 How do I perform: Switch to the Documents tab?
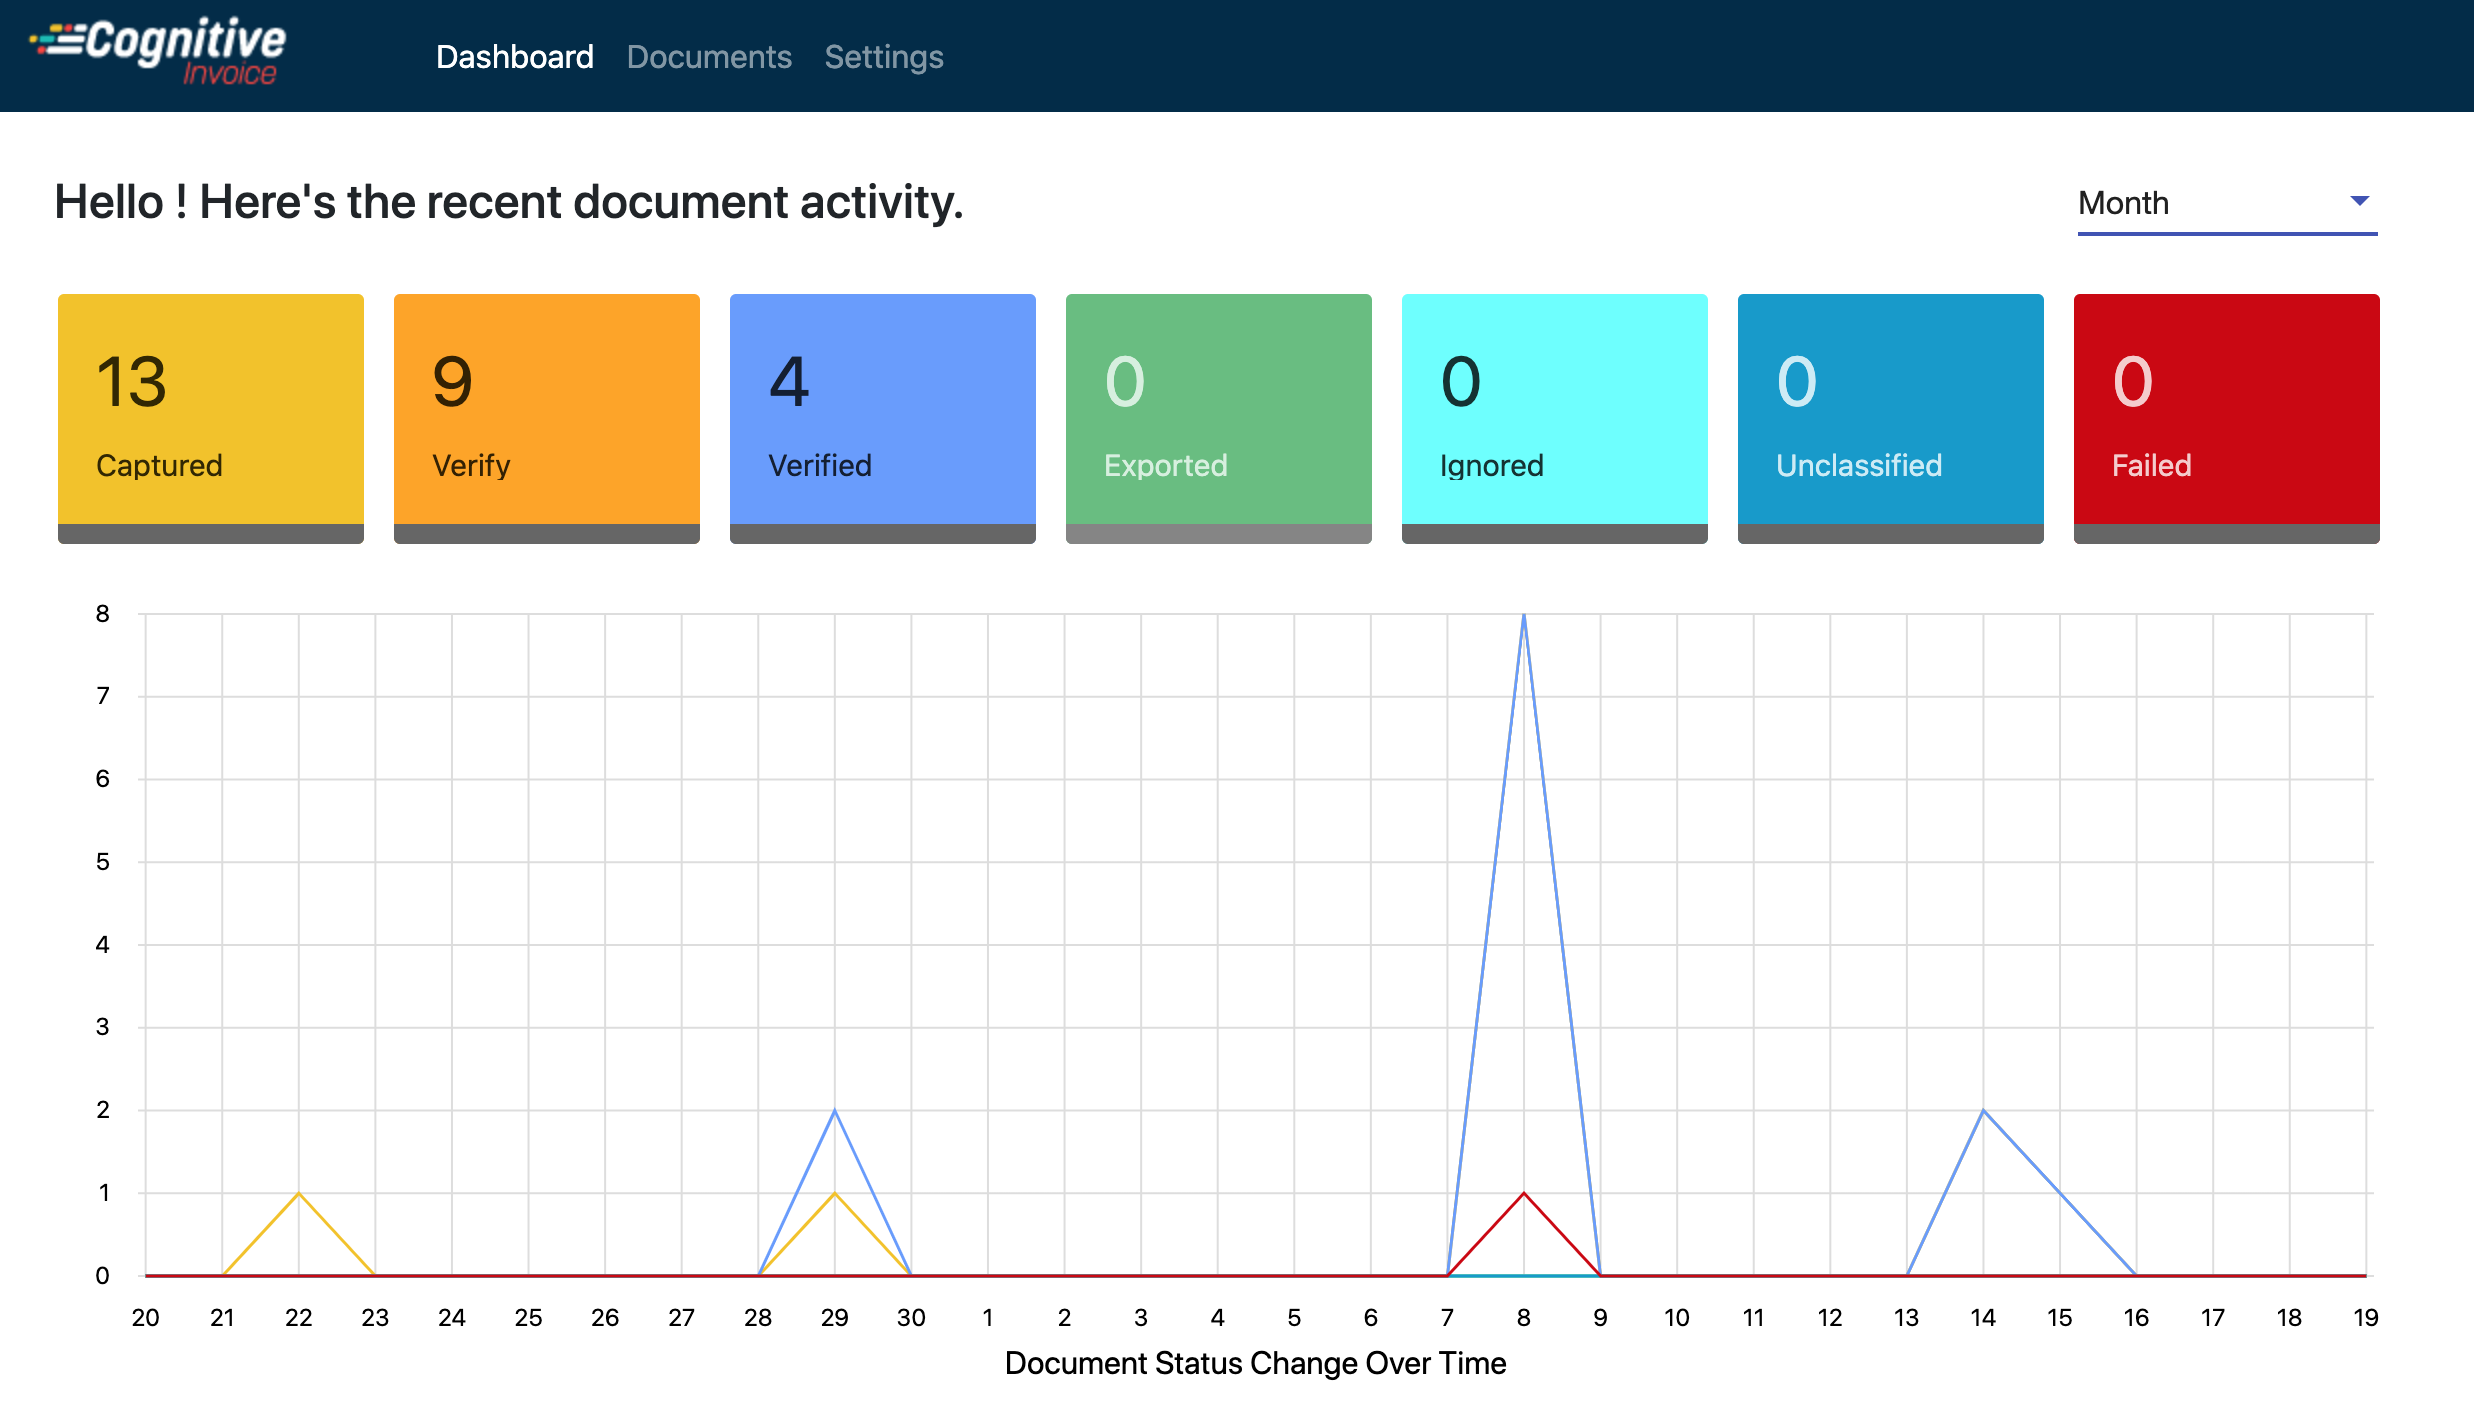pyautogui.click(x=709, y=57)
